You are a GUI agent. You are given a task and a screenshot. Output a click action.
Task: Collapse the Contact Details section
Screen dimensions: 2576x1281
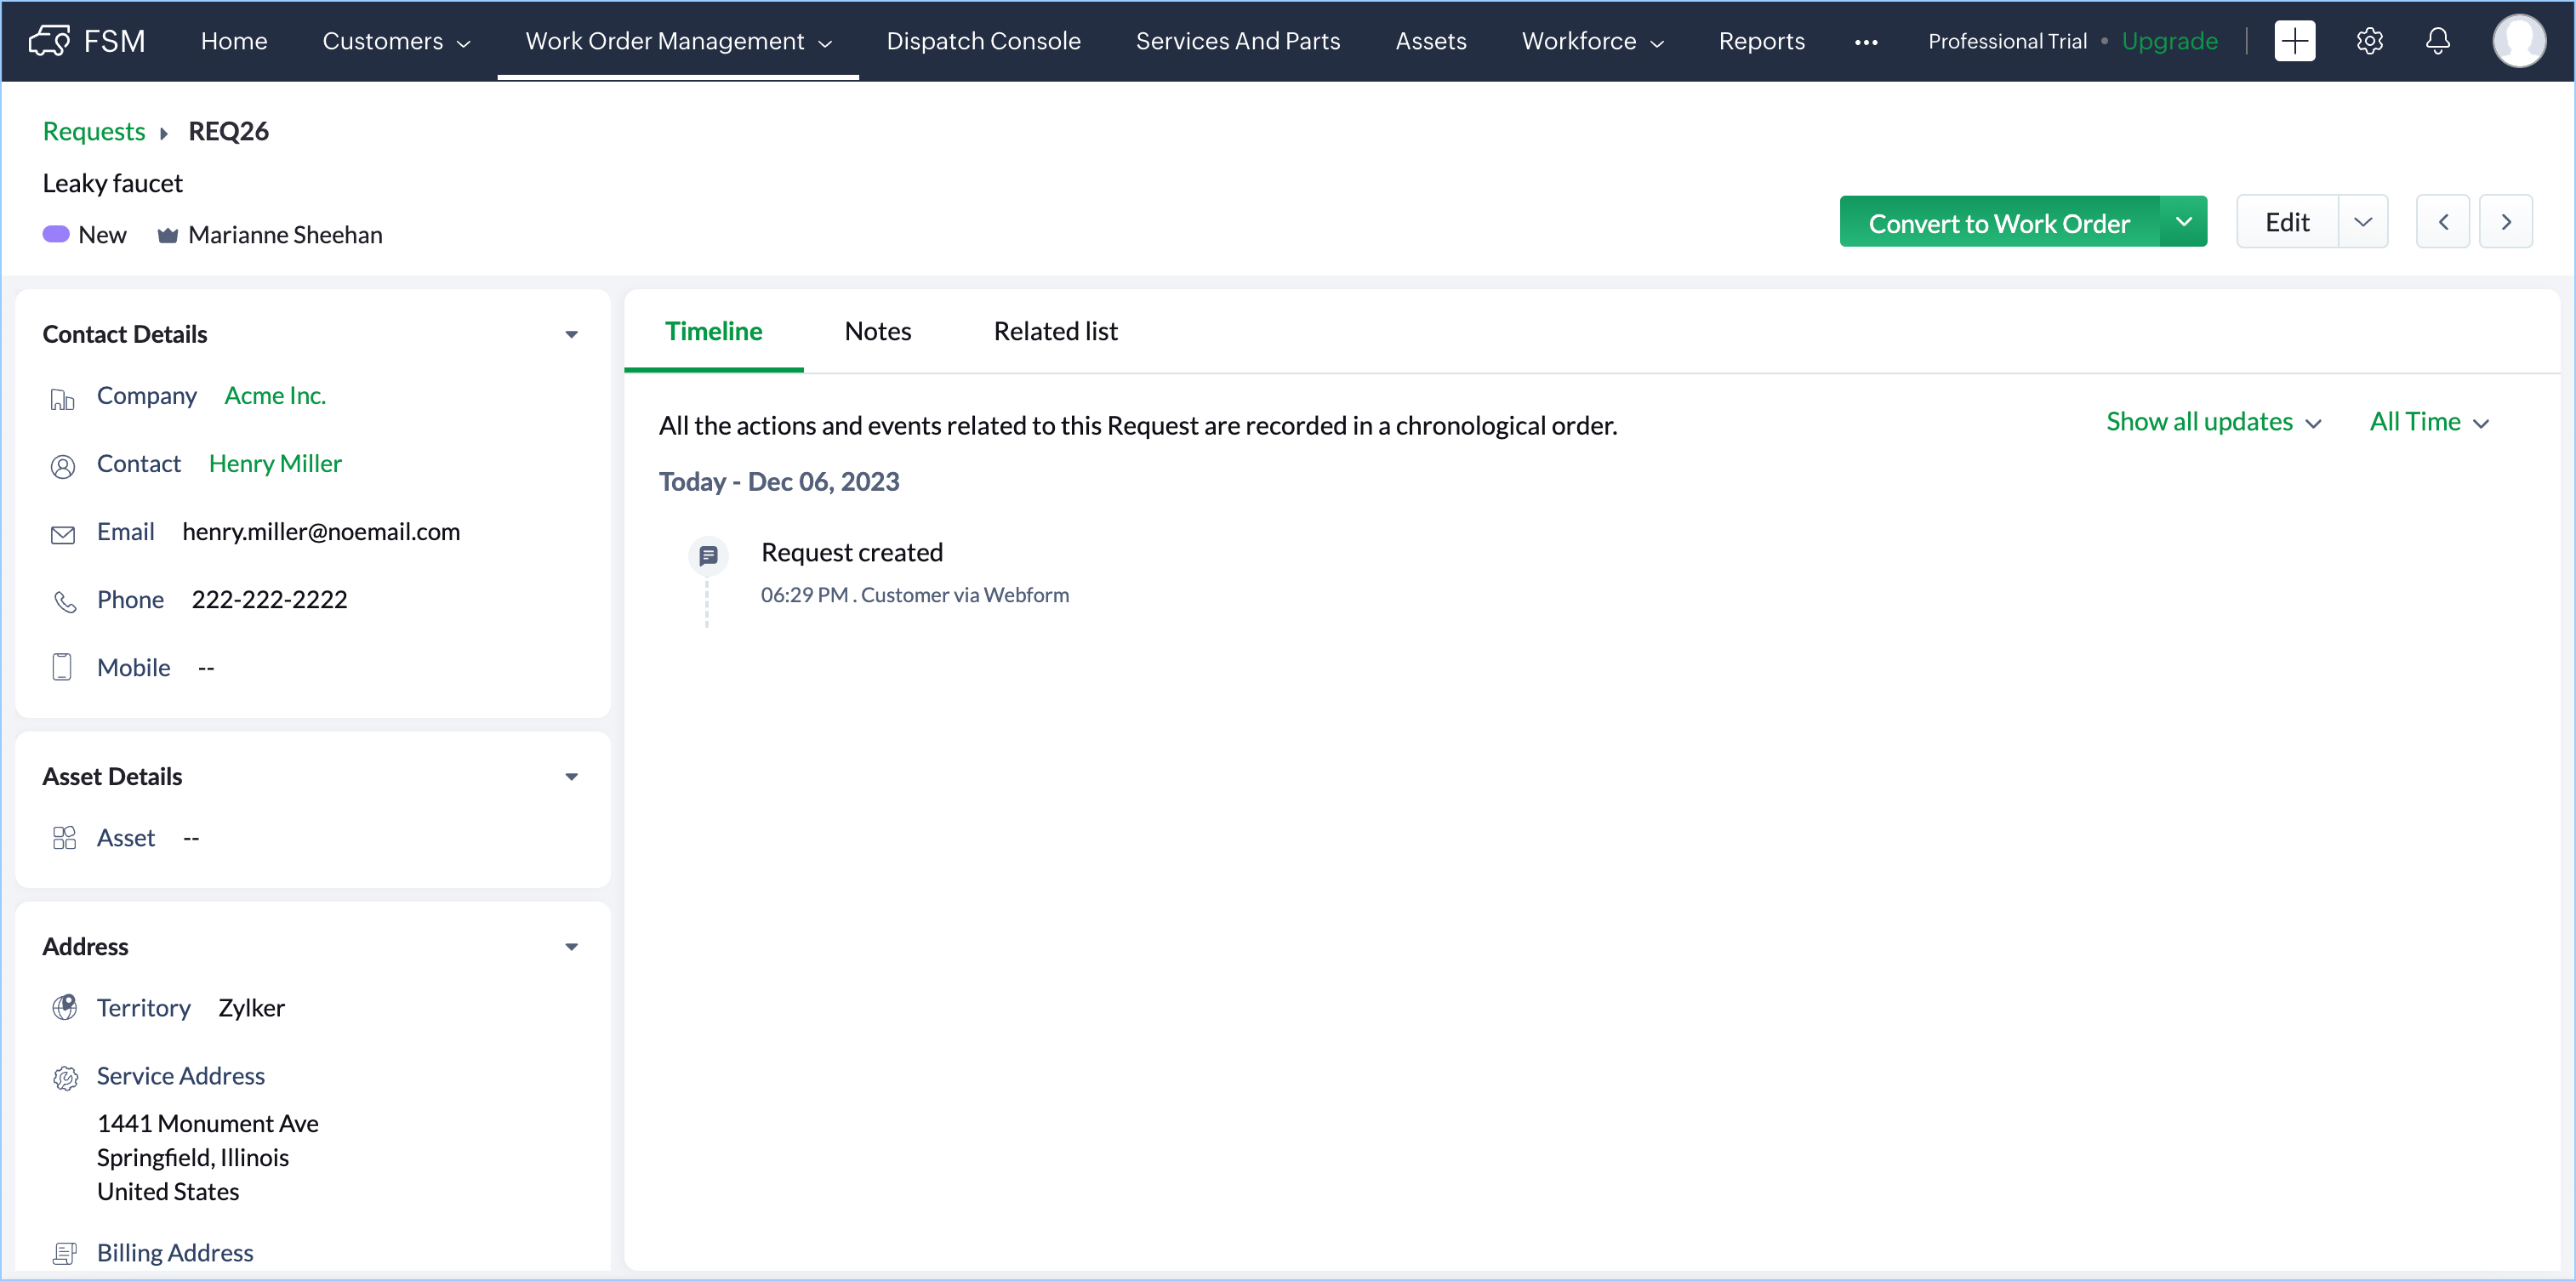coord(571,335)
